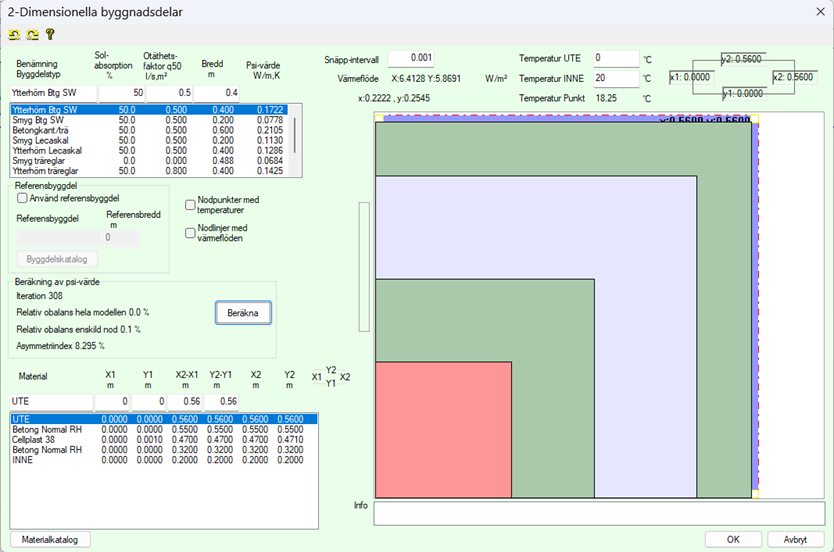Click the undo arrow toolbar icon
834x552 pixels.
[x=14, y=34]
